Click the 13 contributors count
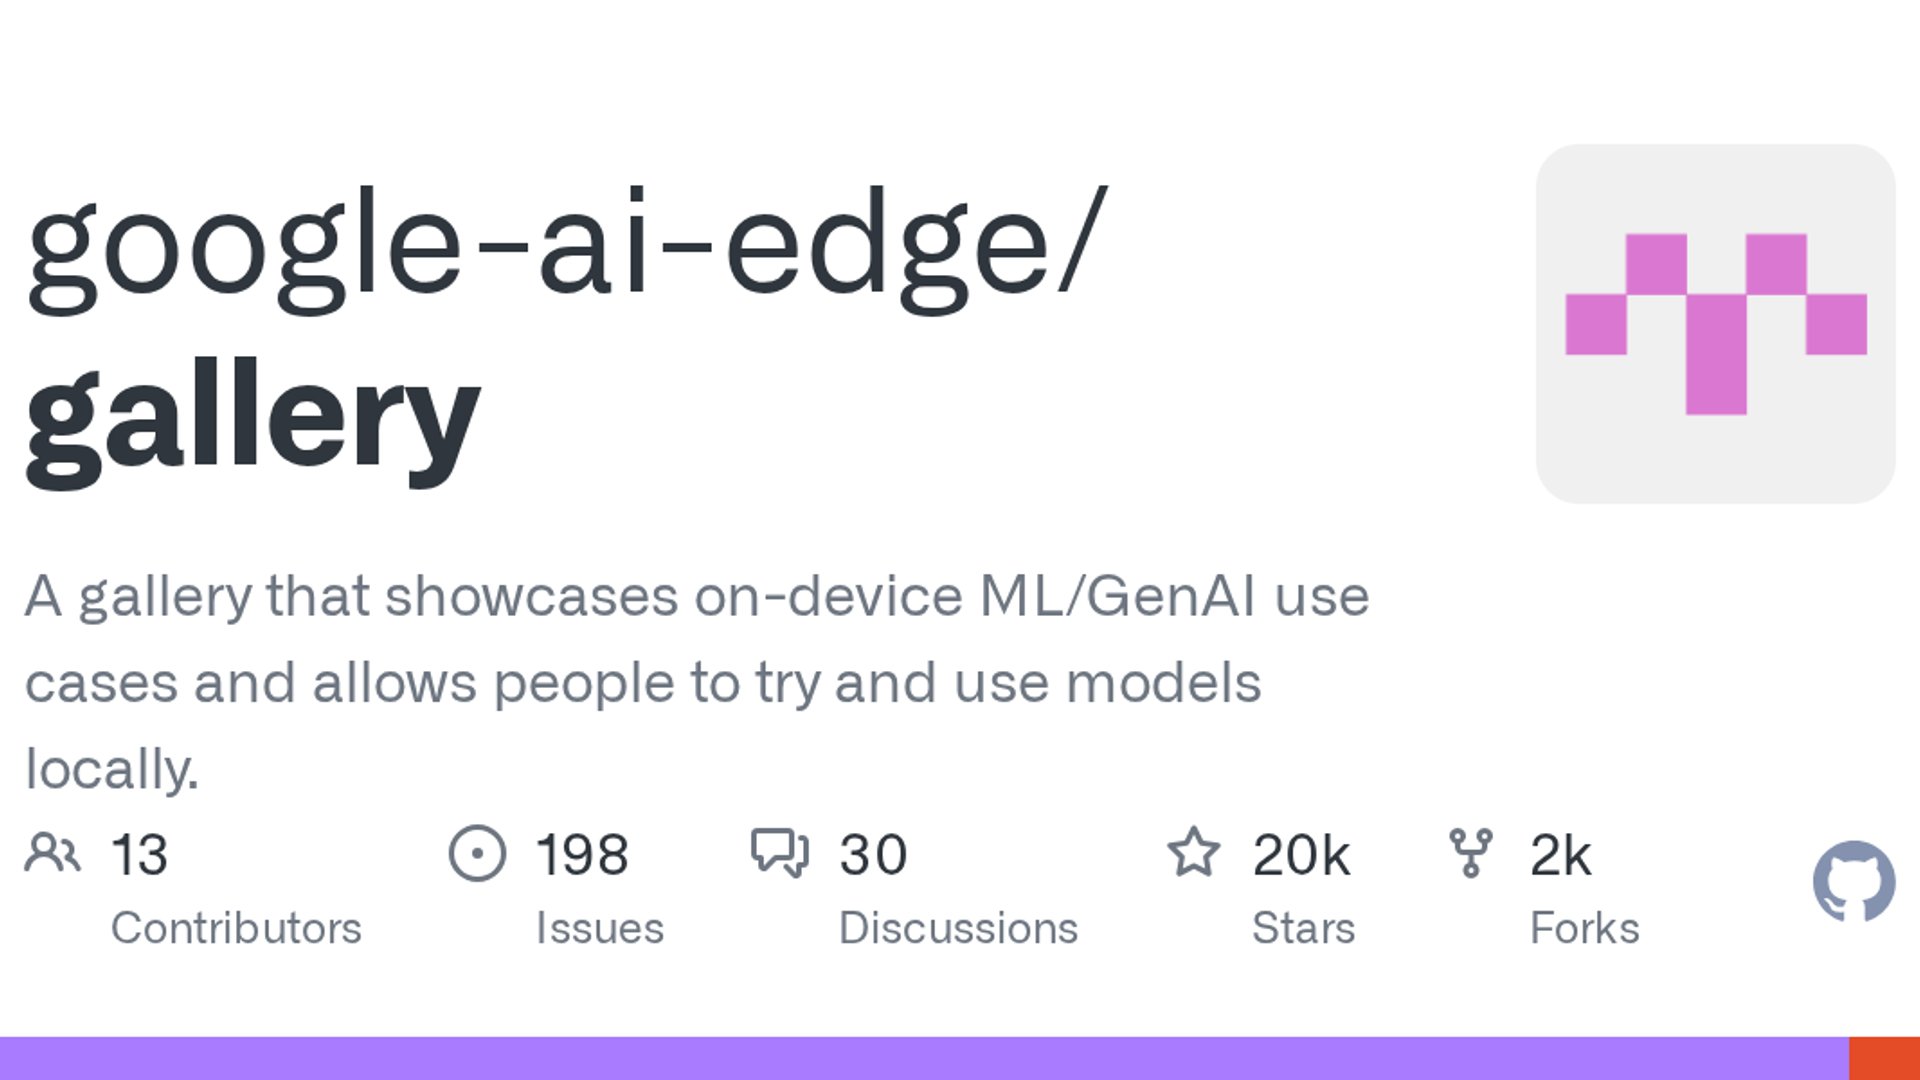 (x=139, y=855)
